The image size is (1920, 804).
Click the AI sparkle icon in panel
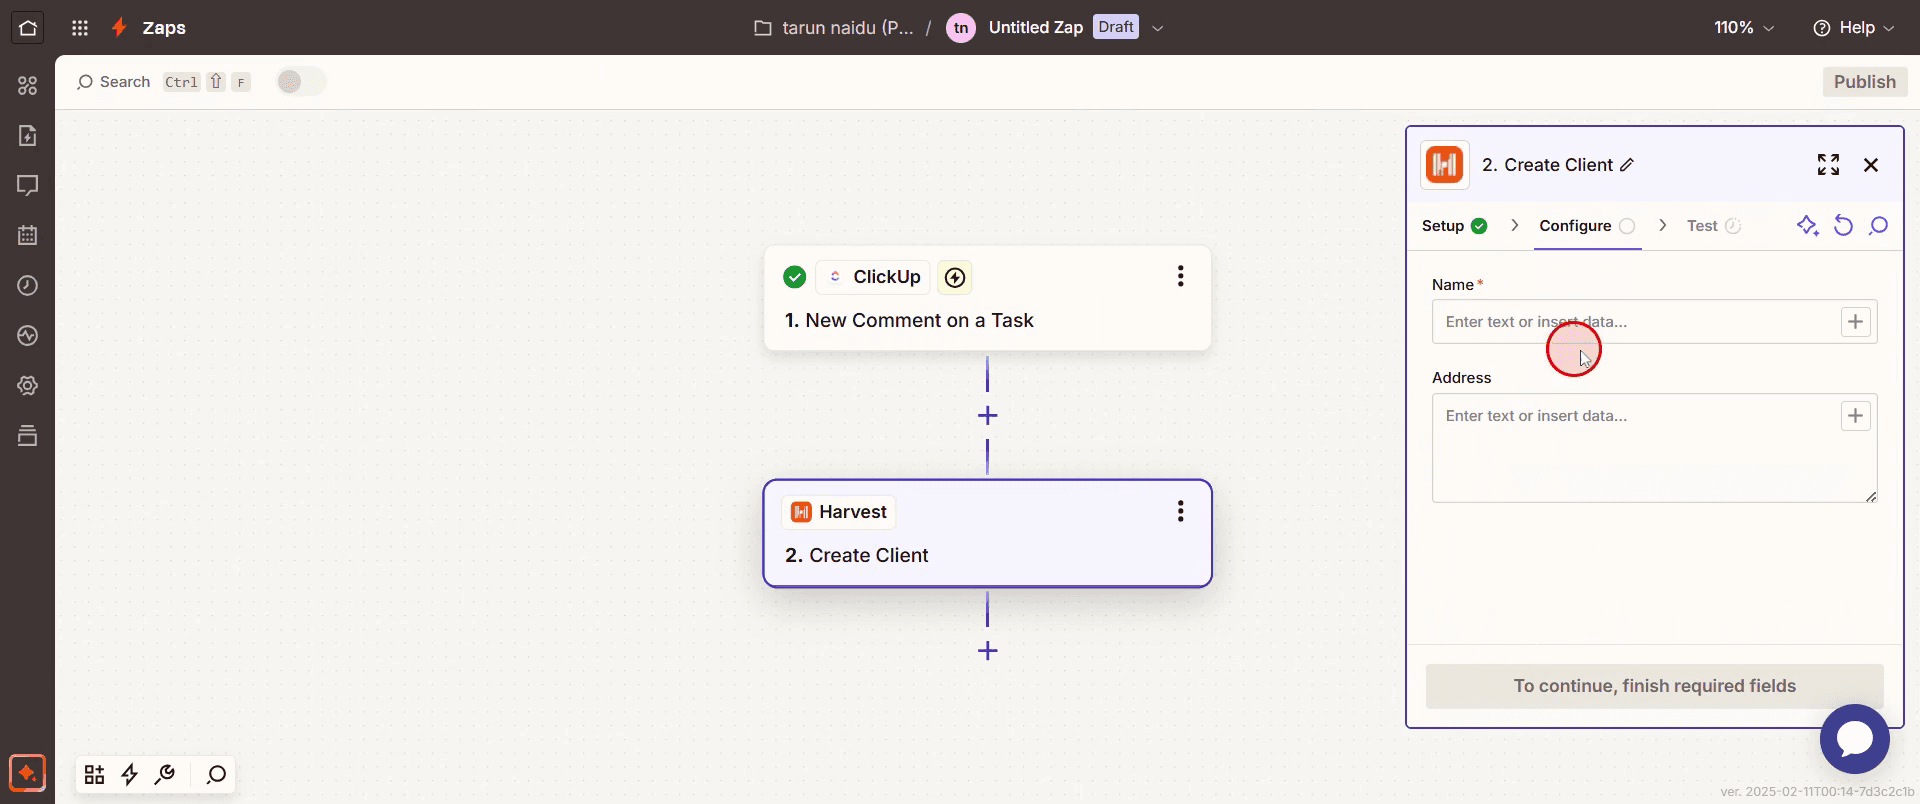tap(1807, 226)
